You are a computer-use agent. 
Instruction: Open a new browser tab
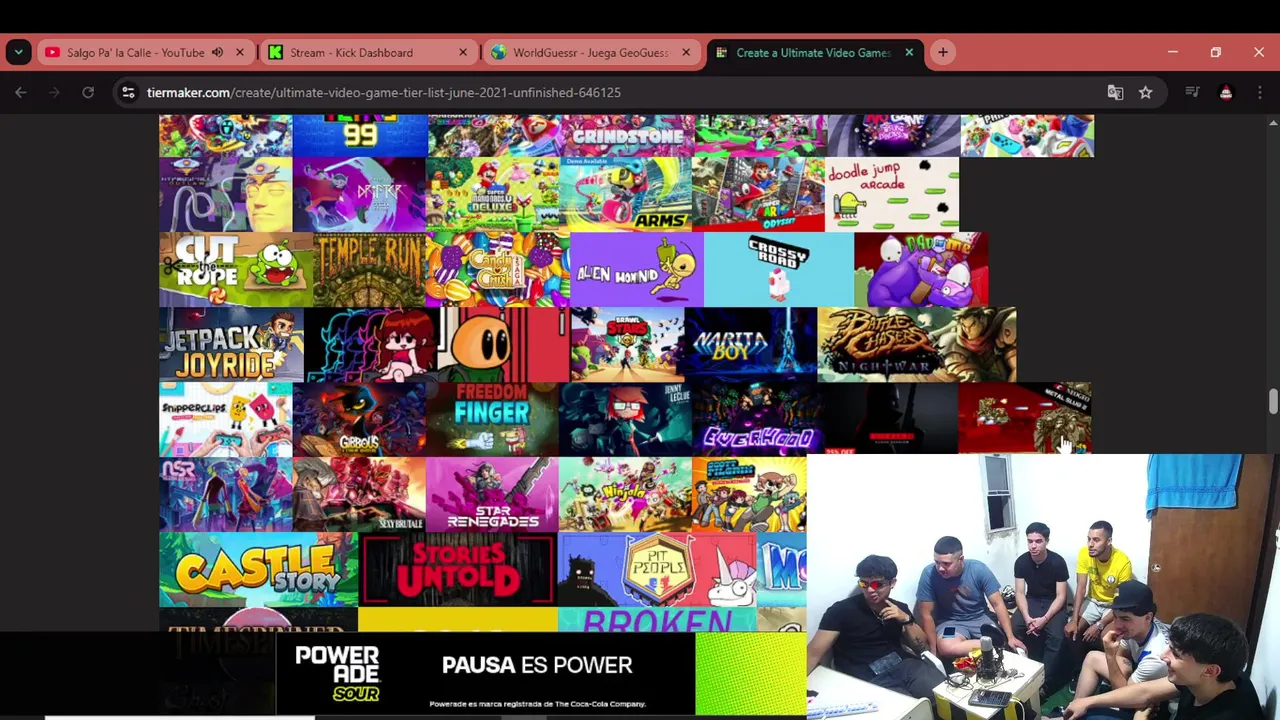tap(943, 52)
